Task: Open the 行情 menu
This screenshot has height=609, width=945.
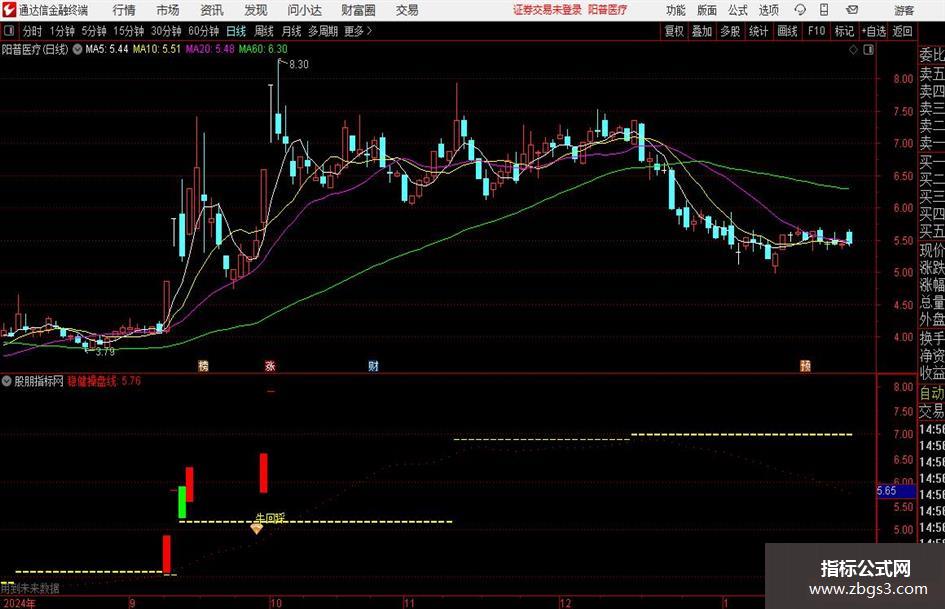Action: point(124,10)
